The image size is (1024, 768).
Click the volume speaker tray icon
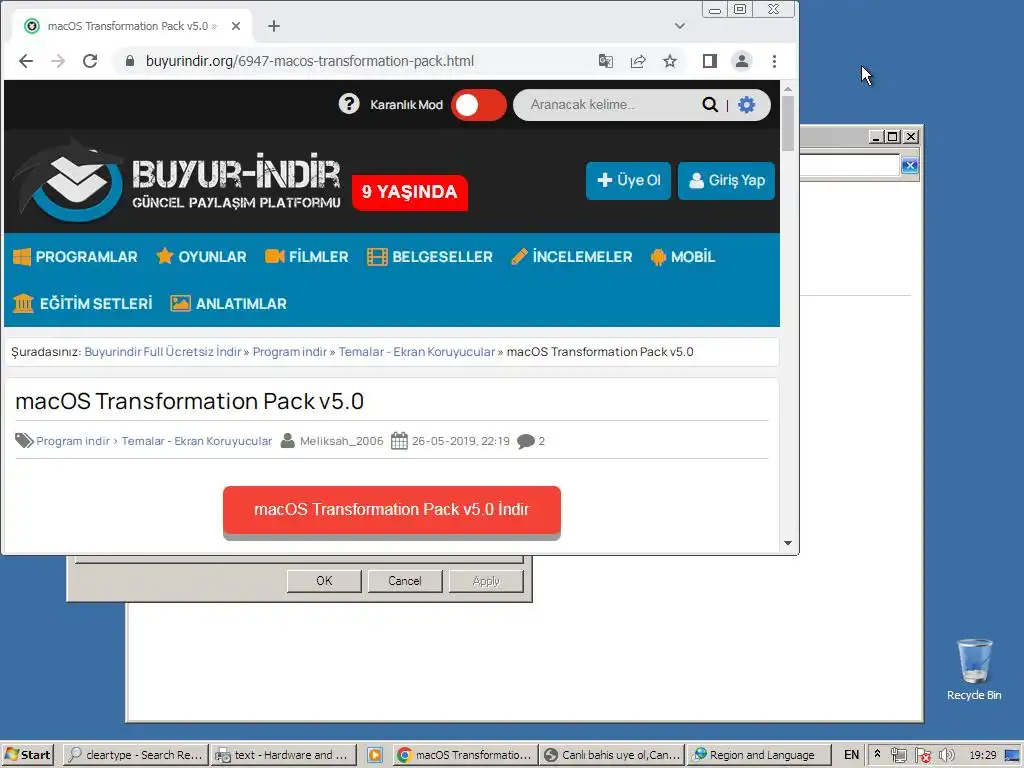pyautogui.click(x=946, y=755)
